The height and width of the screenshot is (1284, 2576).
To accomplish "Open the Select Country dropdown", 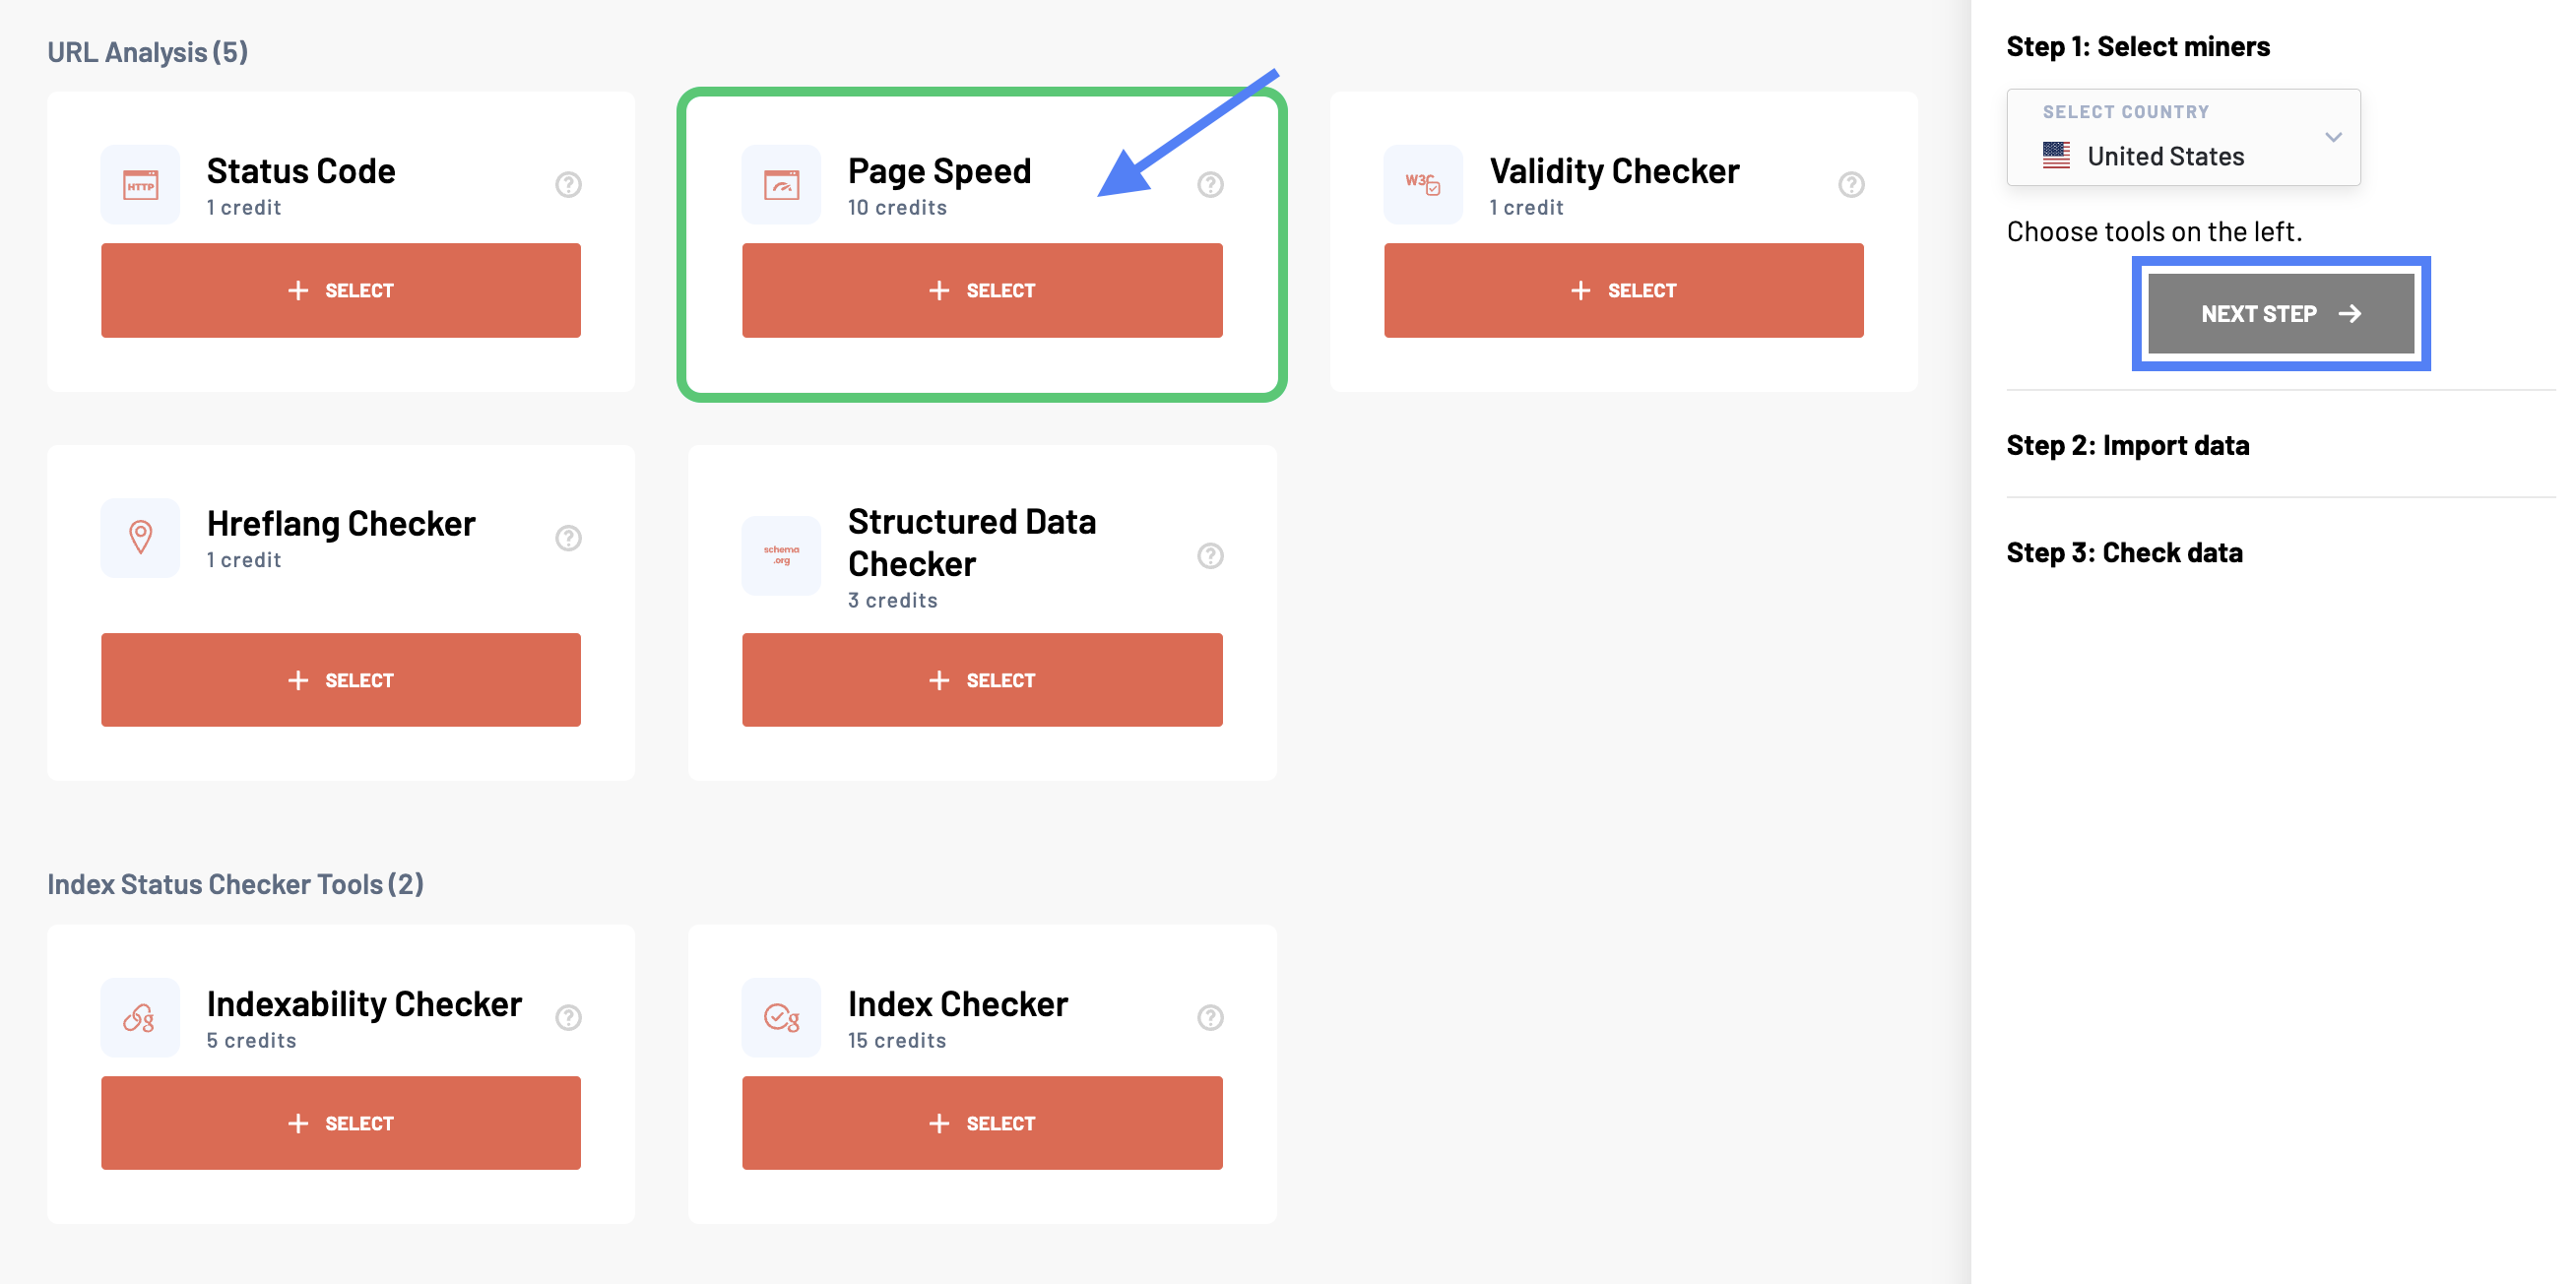I will click(2183, 138).
